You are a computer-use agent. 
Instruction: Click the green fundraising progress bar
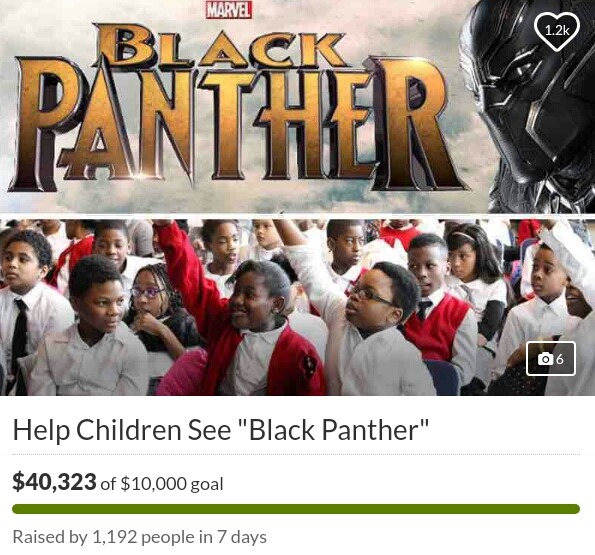[296, 509]
